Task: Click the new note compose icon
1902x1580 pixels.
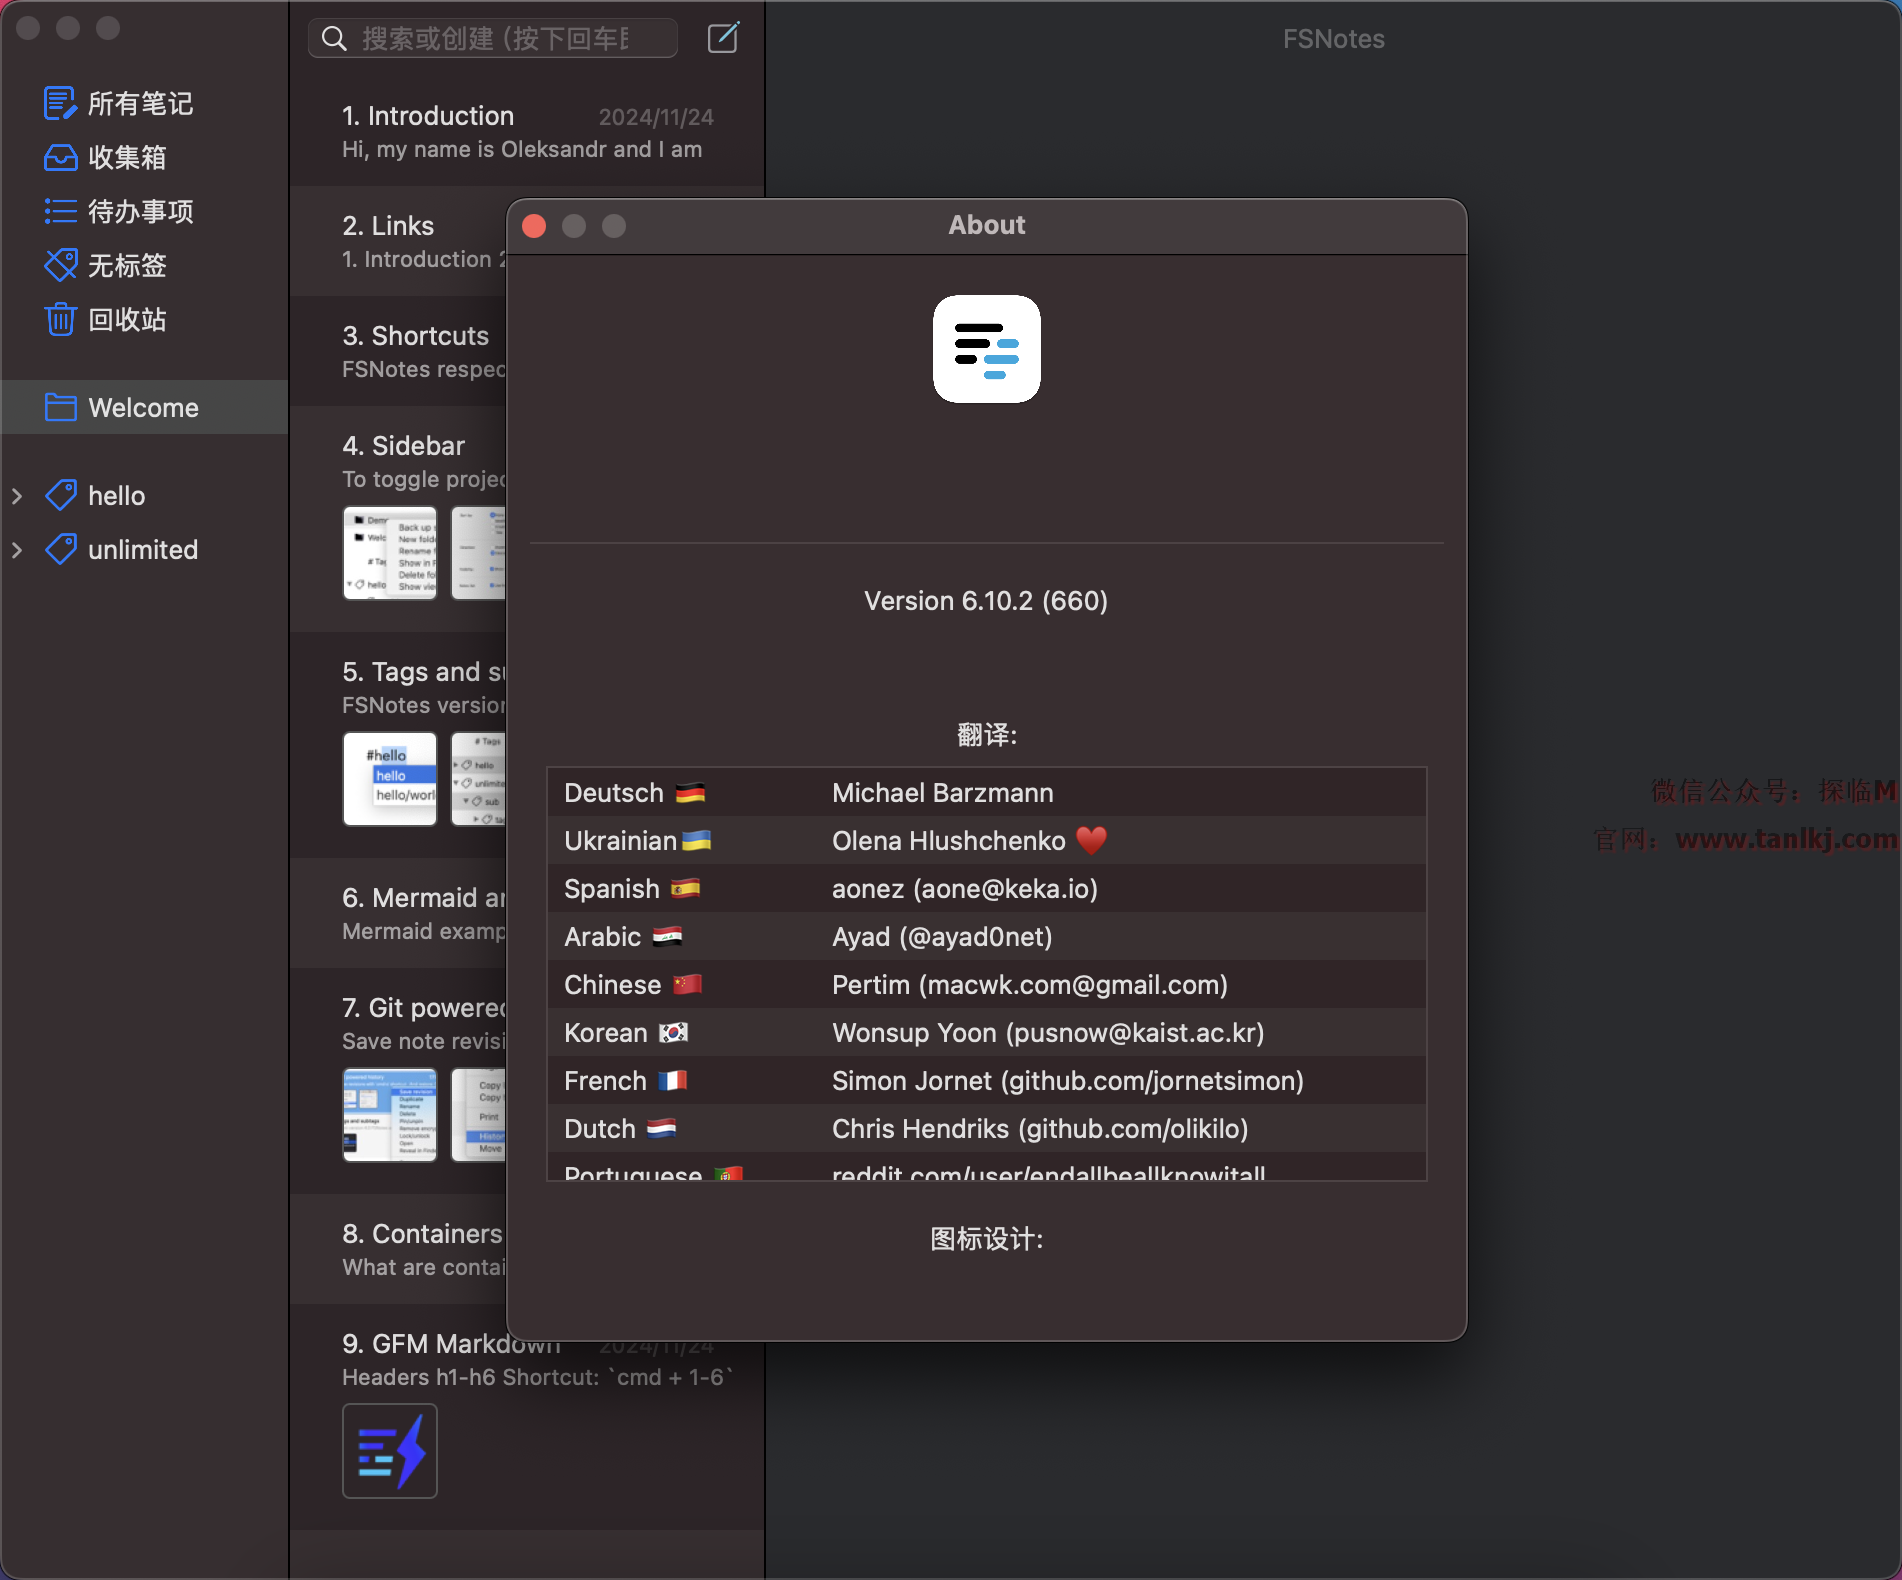Action: [x=723, y=38]
